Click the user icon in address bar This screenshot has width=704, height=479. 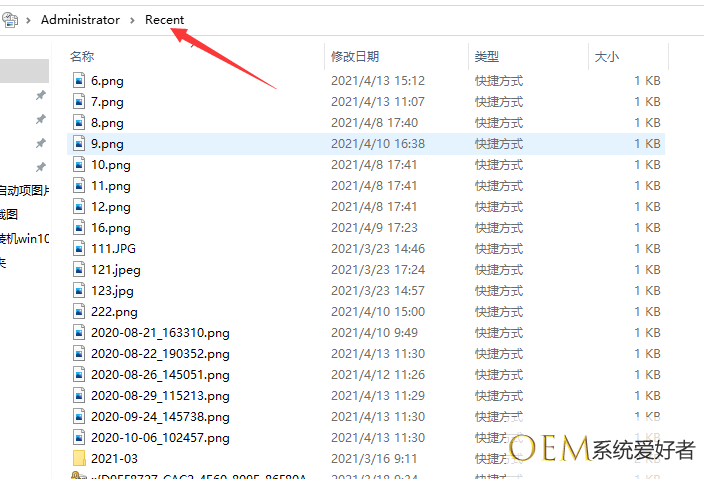[11, 20]
